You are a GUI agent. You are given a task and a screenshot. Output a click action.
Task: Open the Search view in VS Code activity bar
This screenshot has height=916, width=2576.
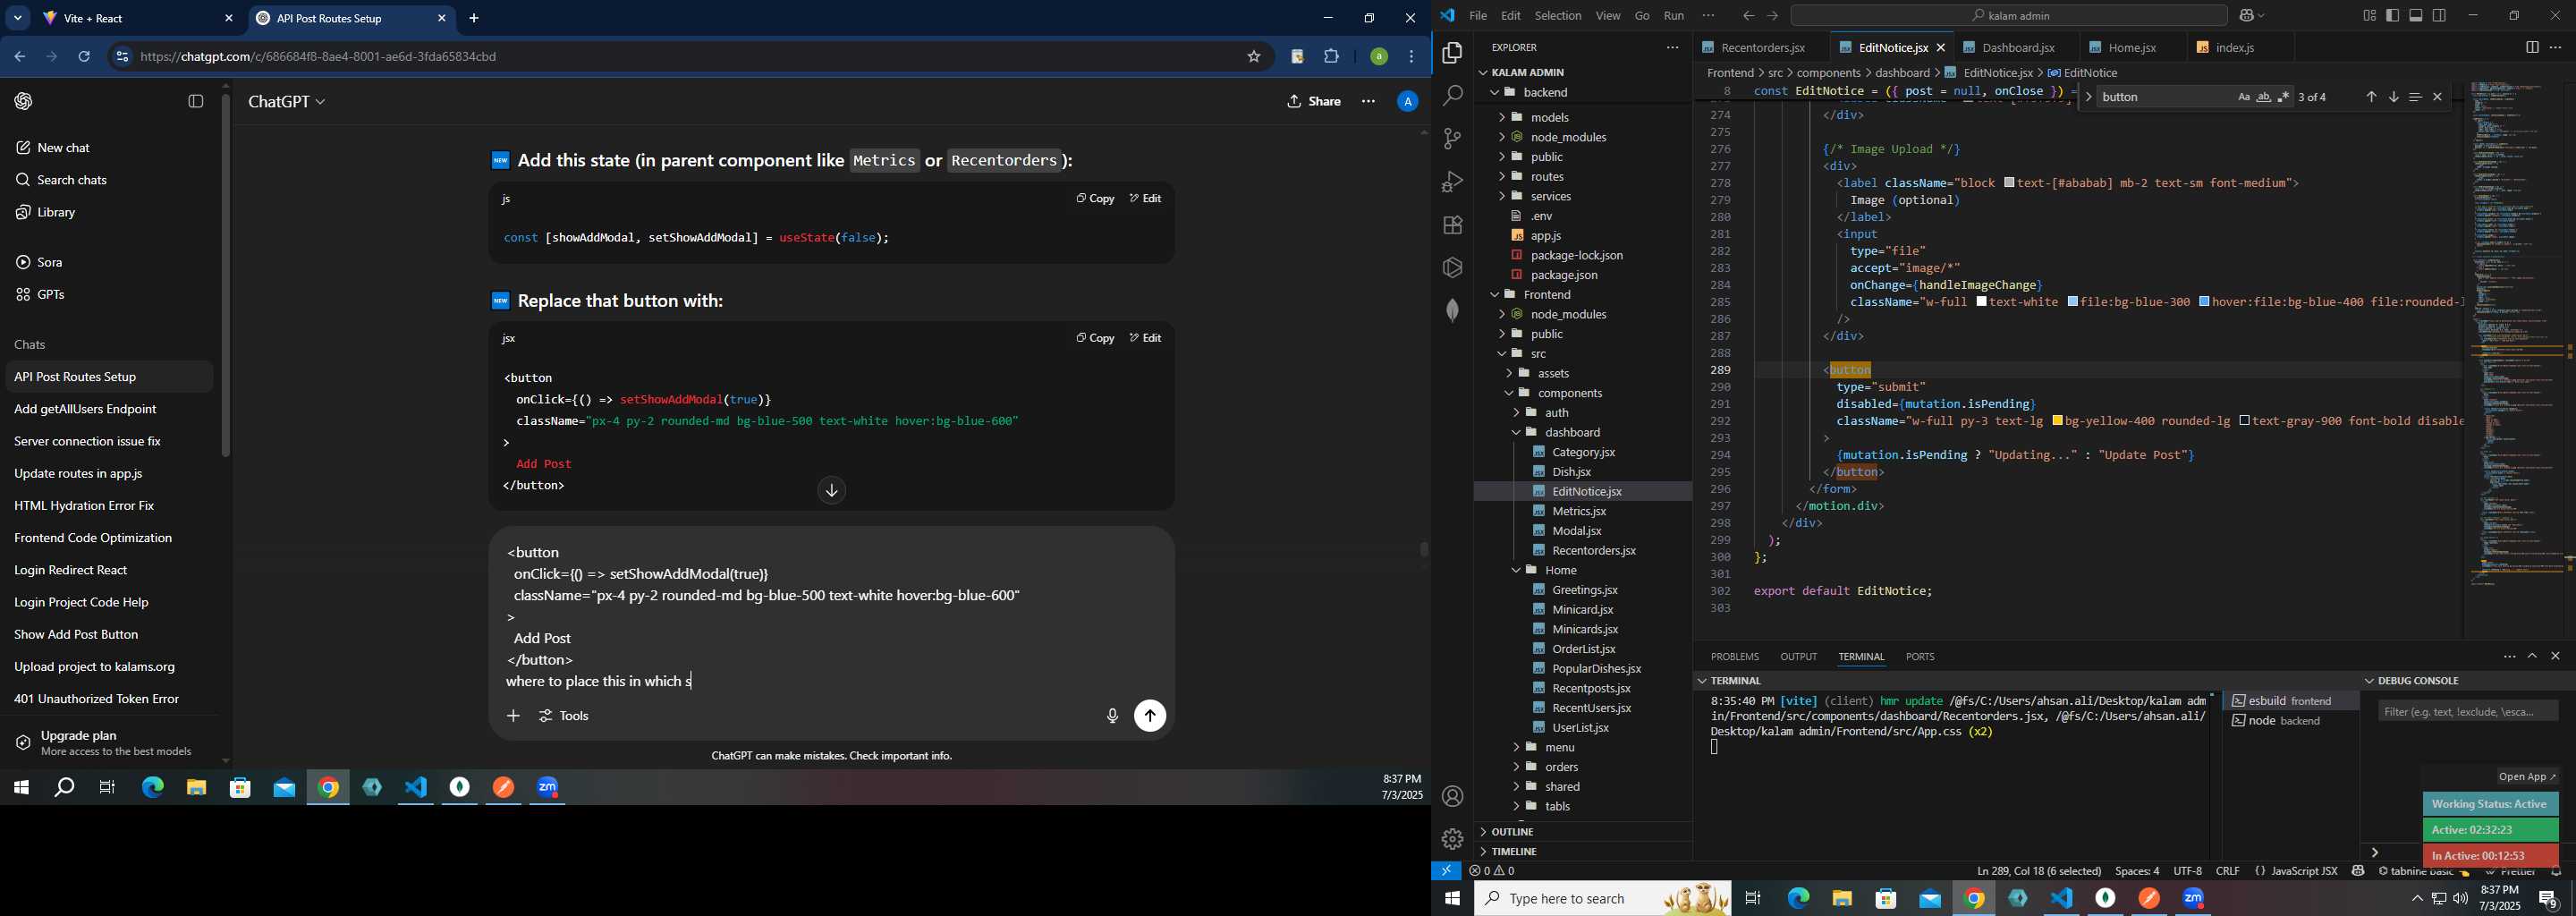click(1452, 96)
